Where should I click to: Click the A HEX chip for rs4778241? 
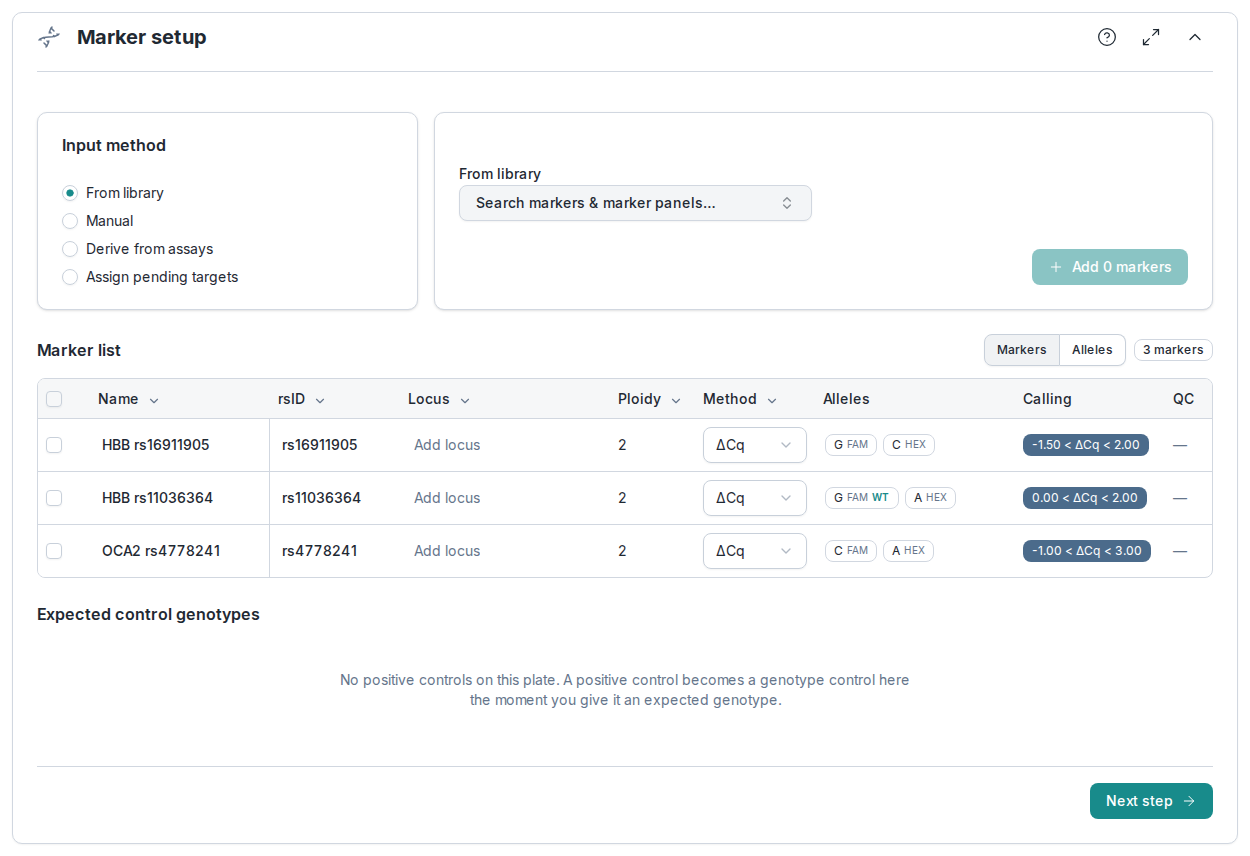pyautogui.click(x=908, y=551)
